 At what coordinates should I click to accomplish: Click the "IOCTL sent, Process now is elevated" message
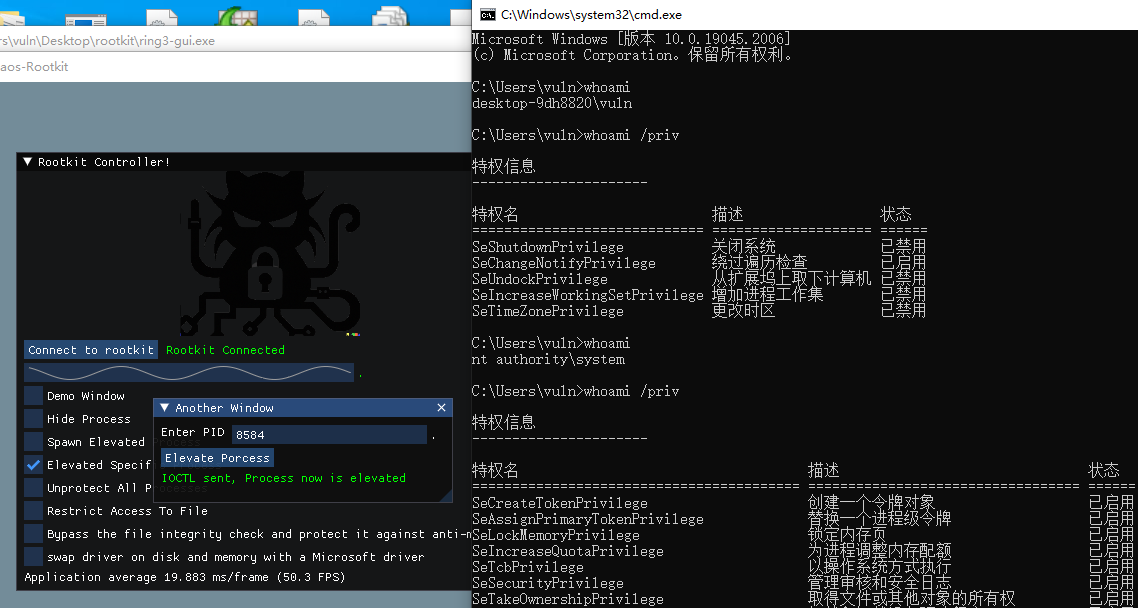(284, 478)
